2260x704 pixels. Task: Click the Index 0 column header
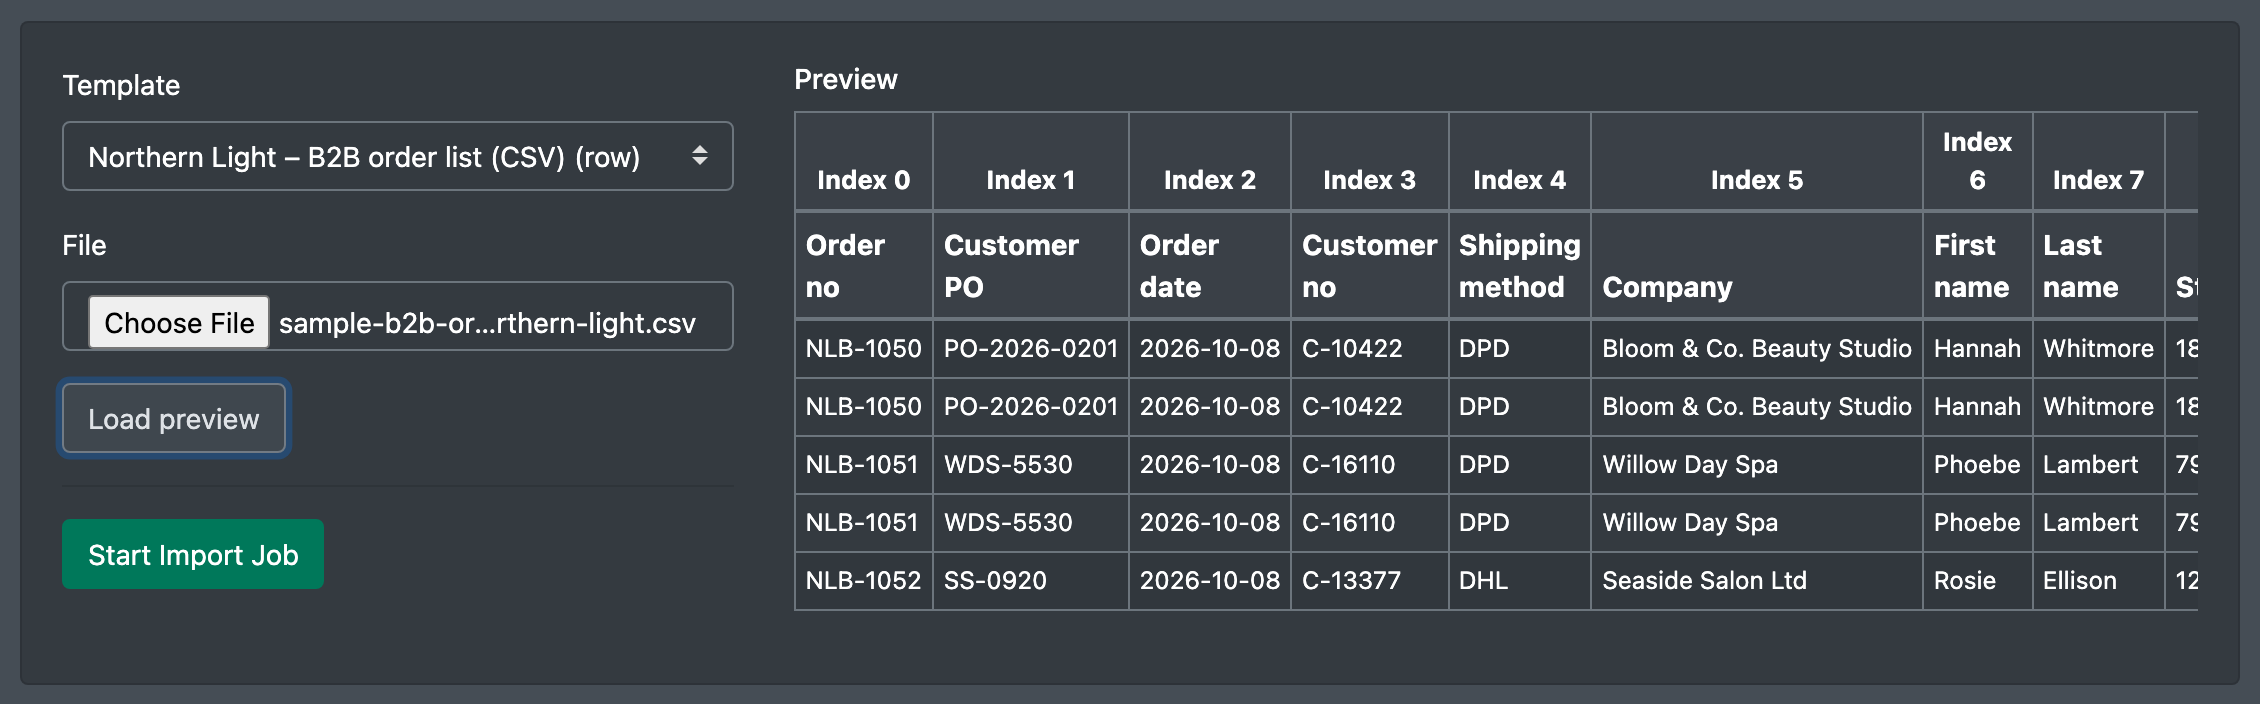point(864,161)
